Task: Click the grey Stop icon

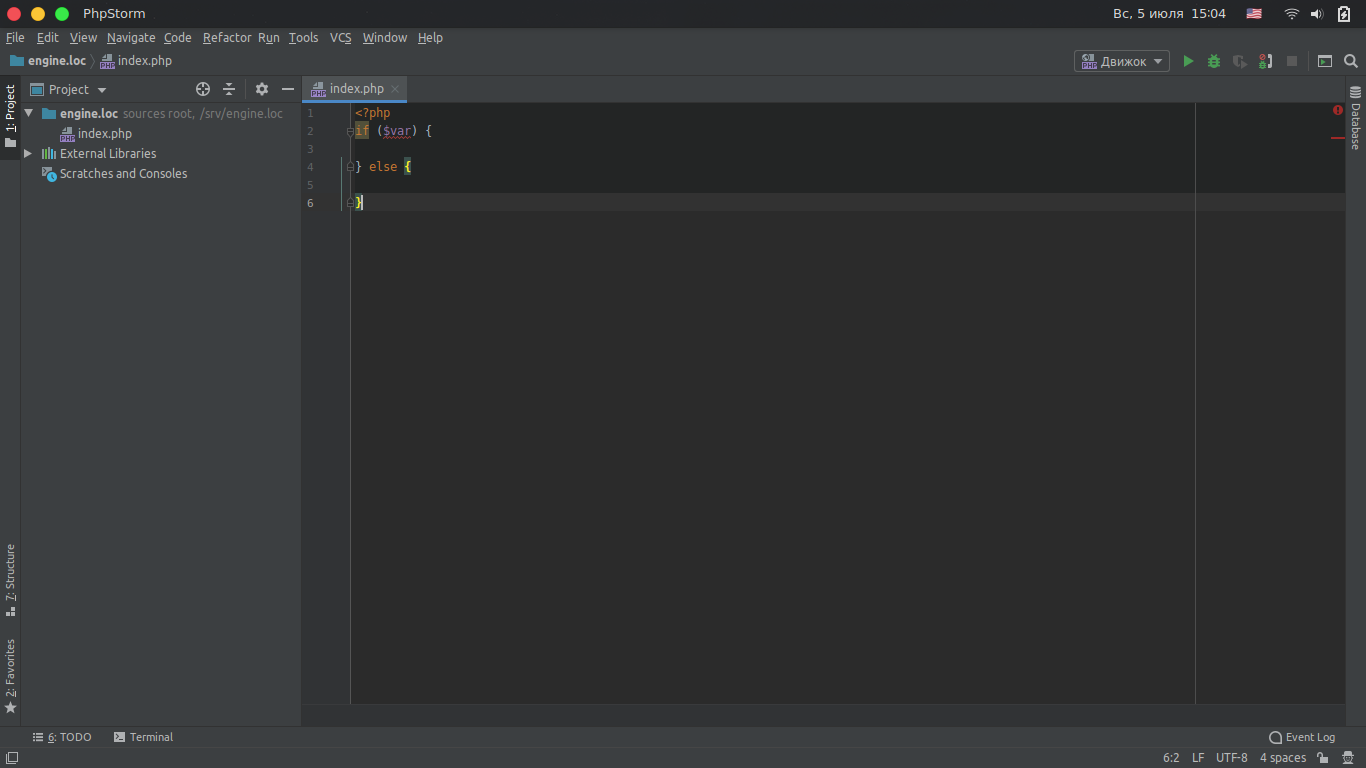Action: click(x=1292, y=61)
